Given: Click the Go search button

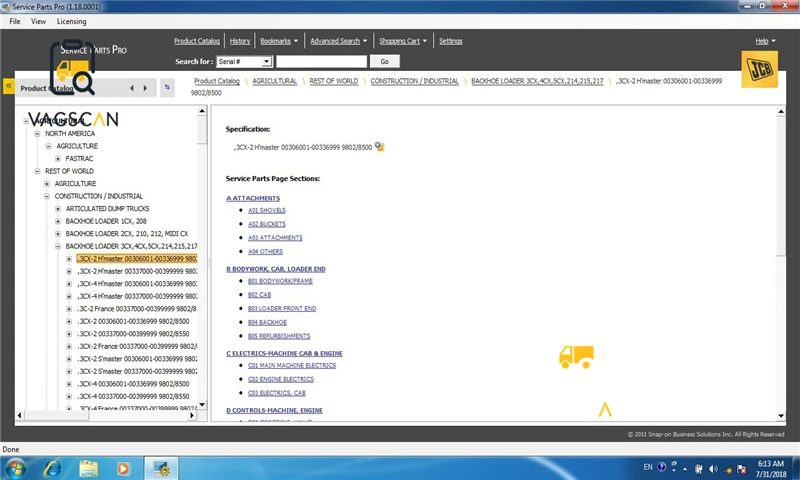Looking at the screenshot, I should click(x=384, y=61).
